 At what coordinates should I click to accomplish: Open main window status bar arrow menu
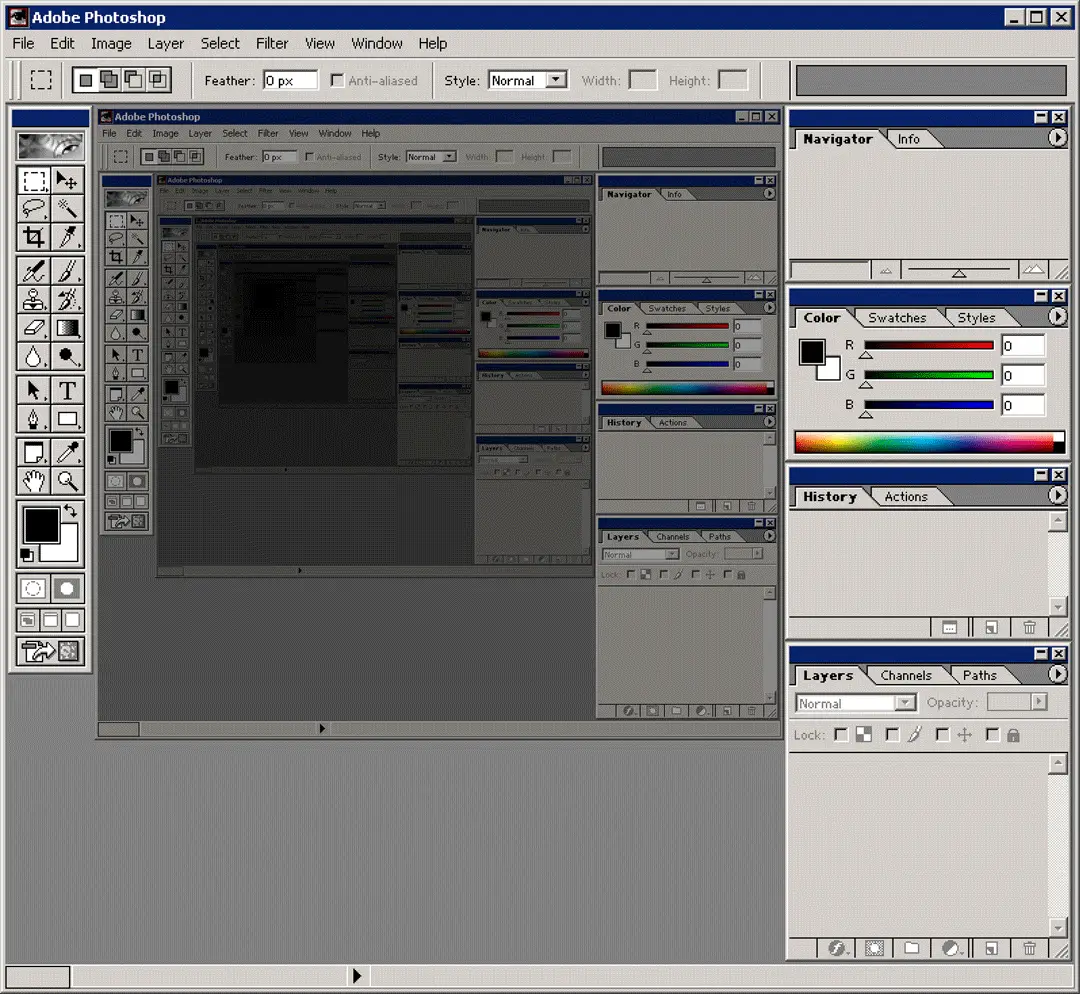[x=356, y=975]
